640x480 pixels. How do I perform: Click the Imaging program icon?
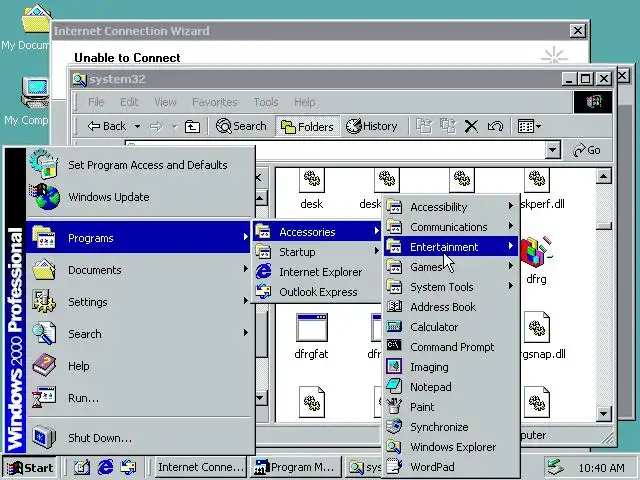pos(394,366)
